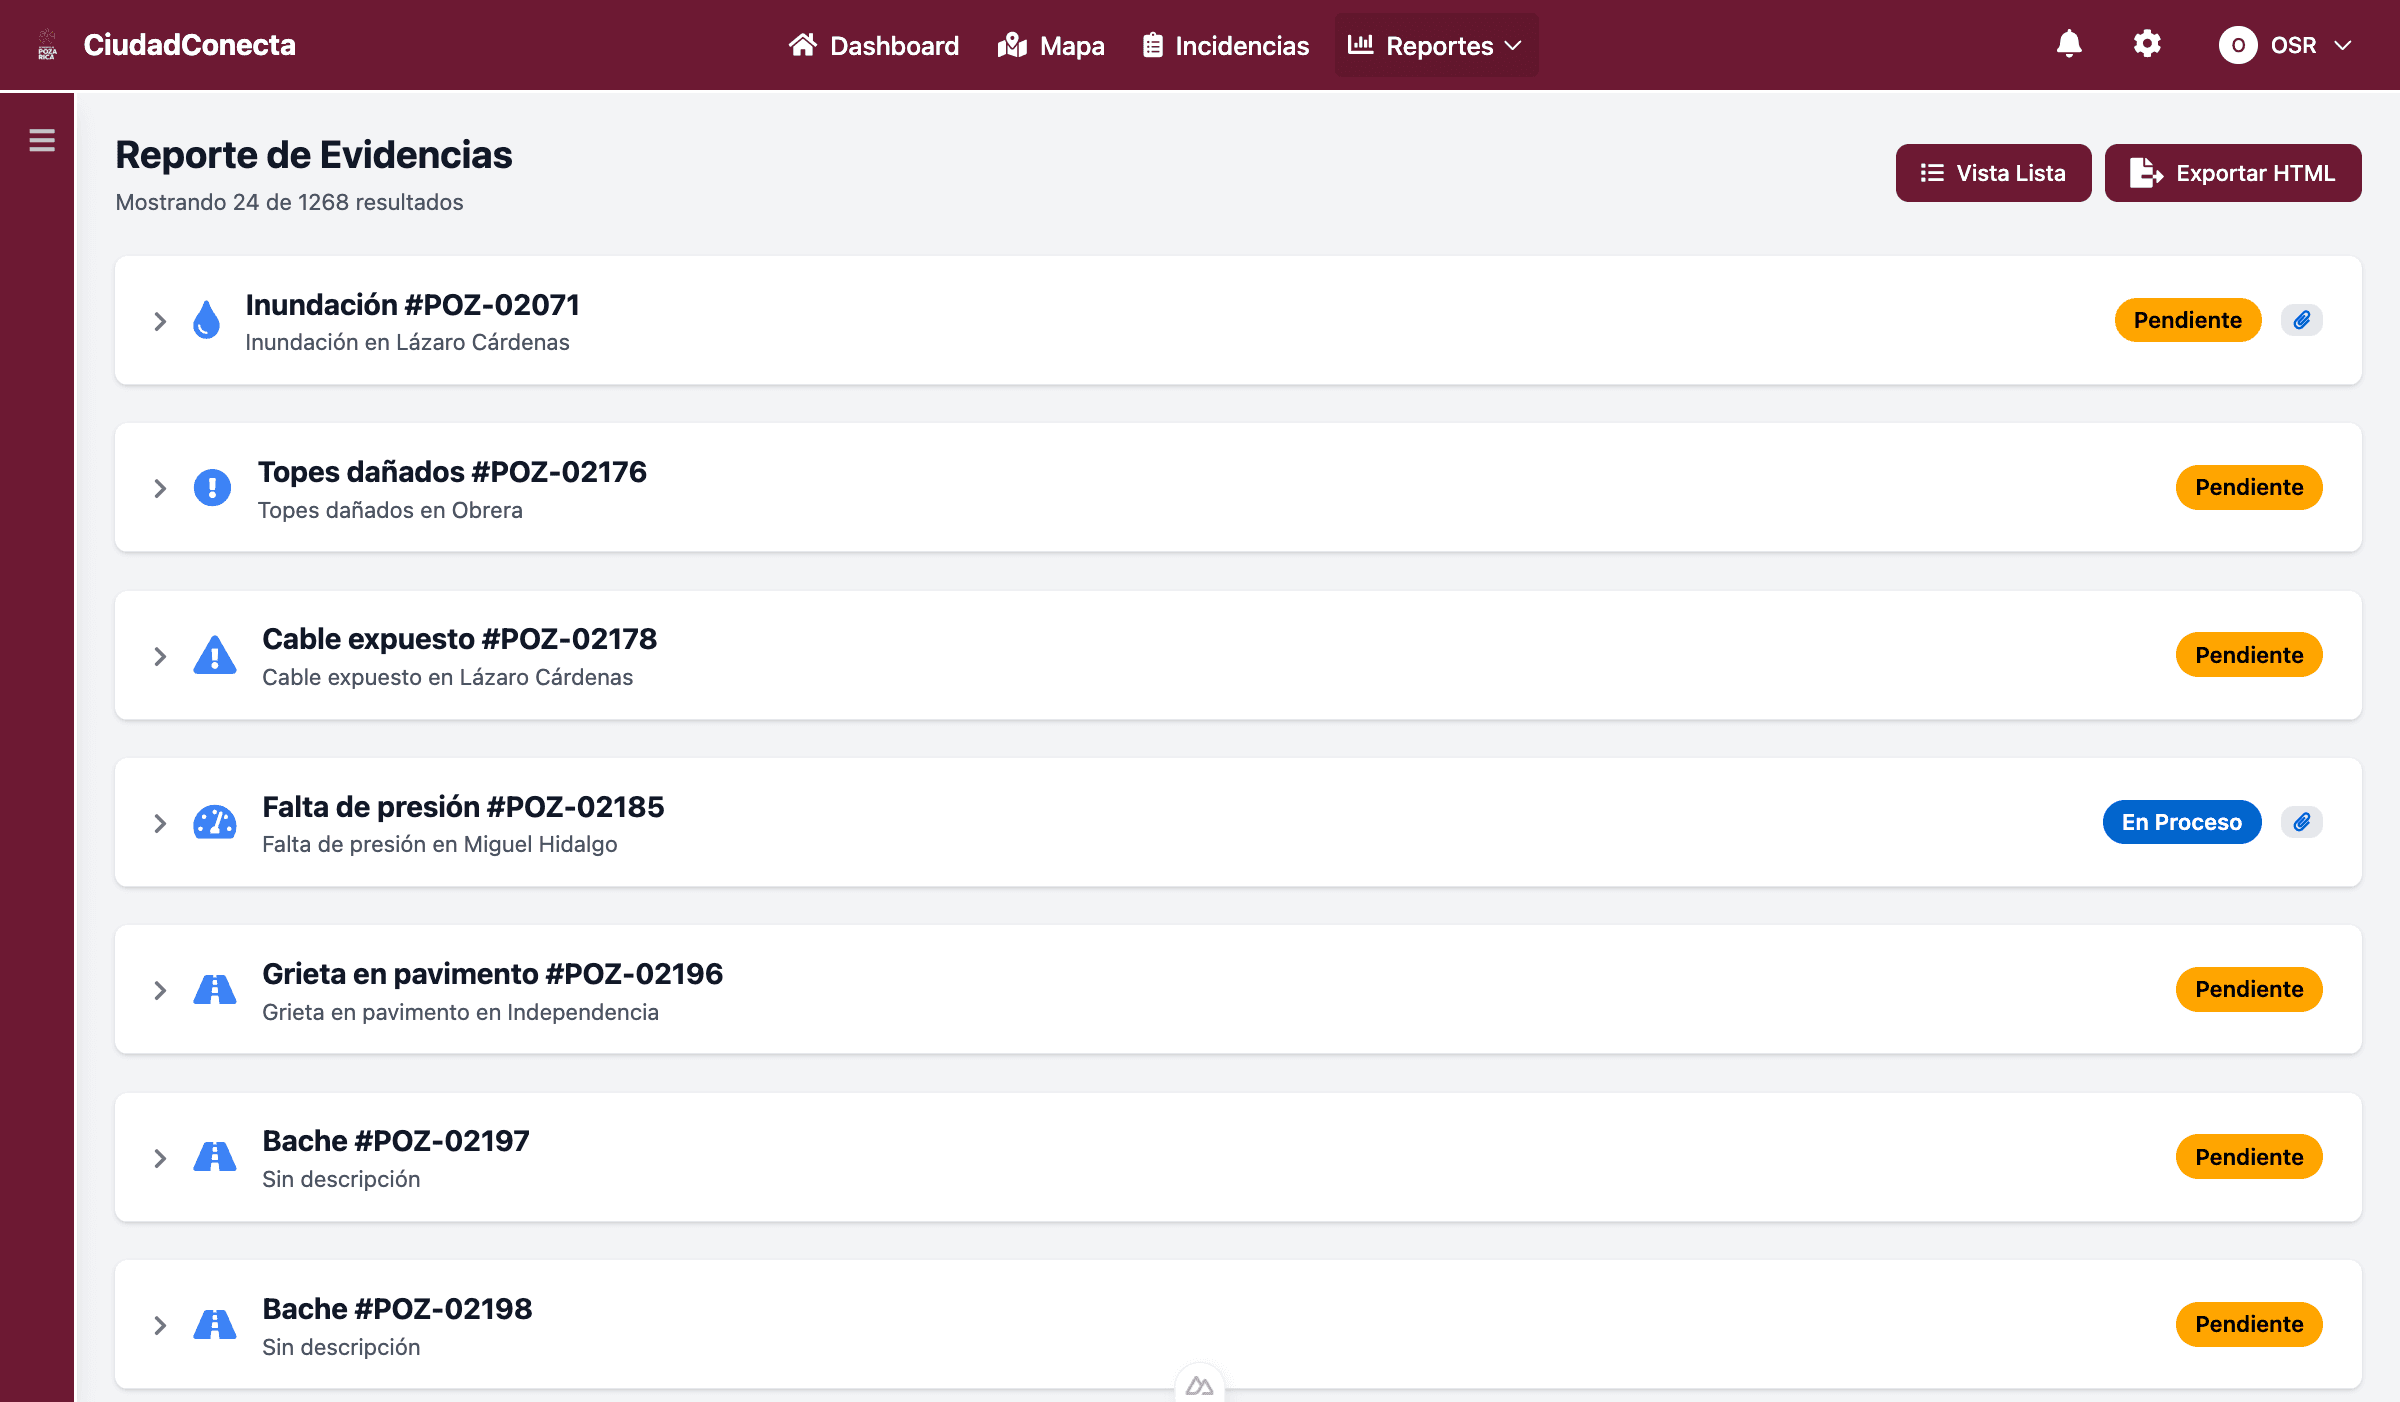
Task: Go to the Dashboard page
Action: pyautogui.click(x=874, y=45)
